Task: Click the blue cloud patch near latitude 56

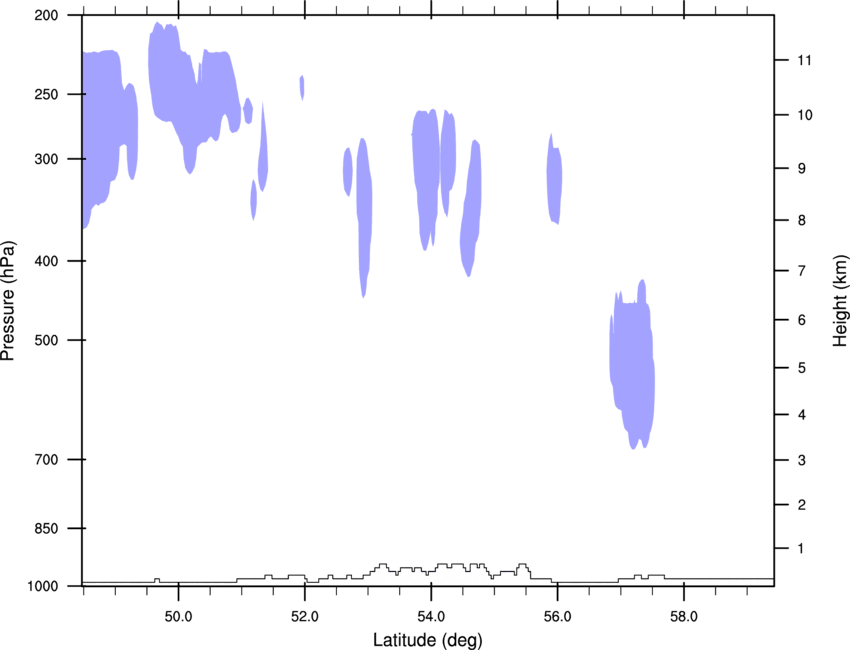Action: [x=554, y=179]
